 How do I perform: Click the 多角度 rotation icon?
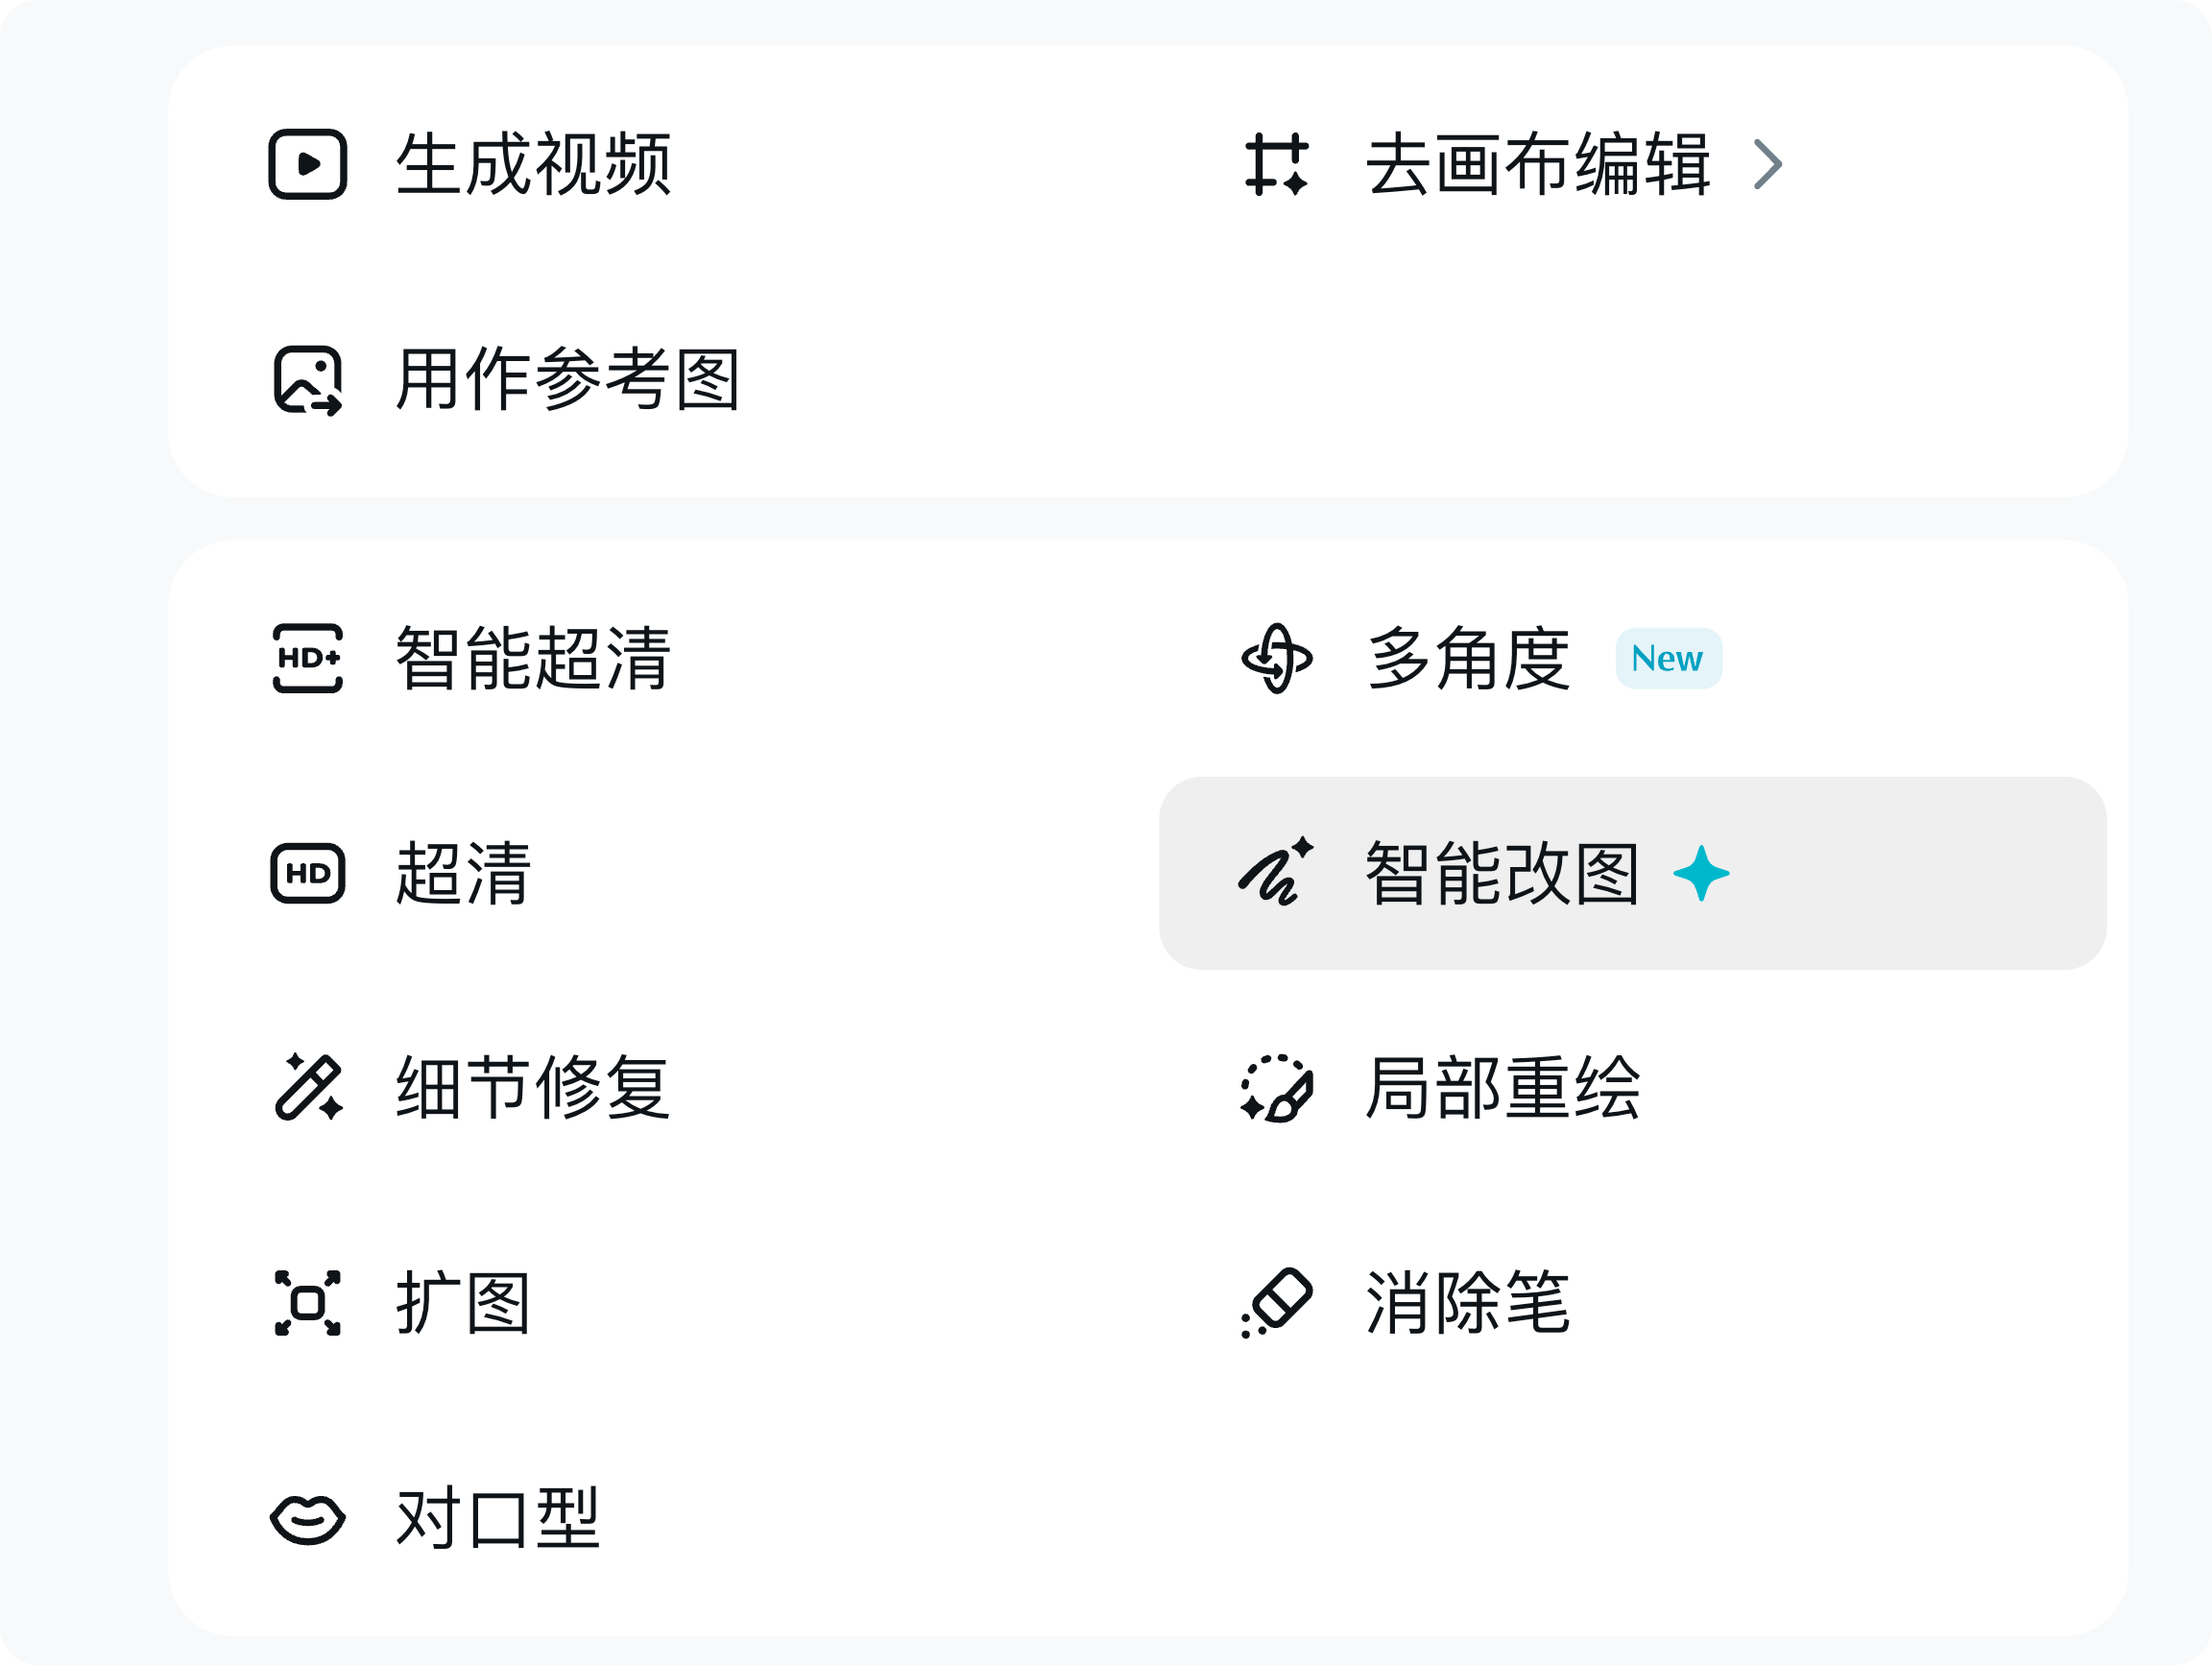(x=1277, y=658)
